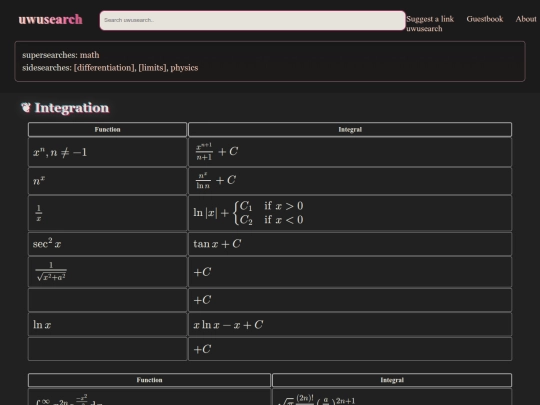540x405 pixels.
Task: Select the ln x function cell
Action: (x=107, y=324)
